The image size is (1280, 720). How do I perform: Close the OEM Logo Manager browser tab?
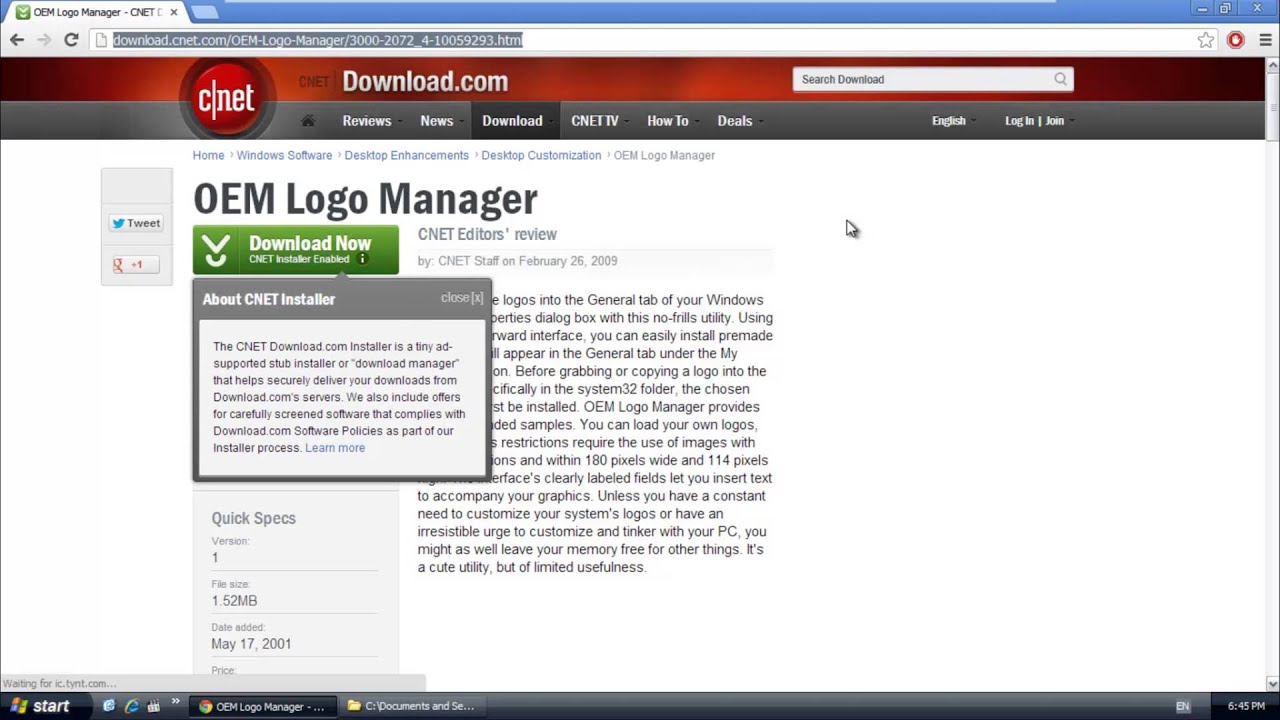(173, 12)
